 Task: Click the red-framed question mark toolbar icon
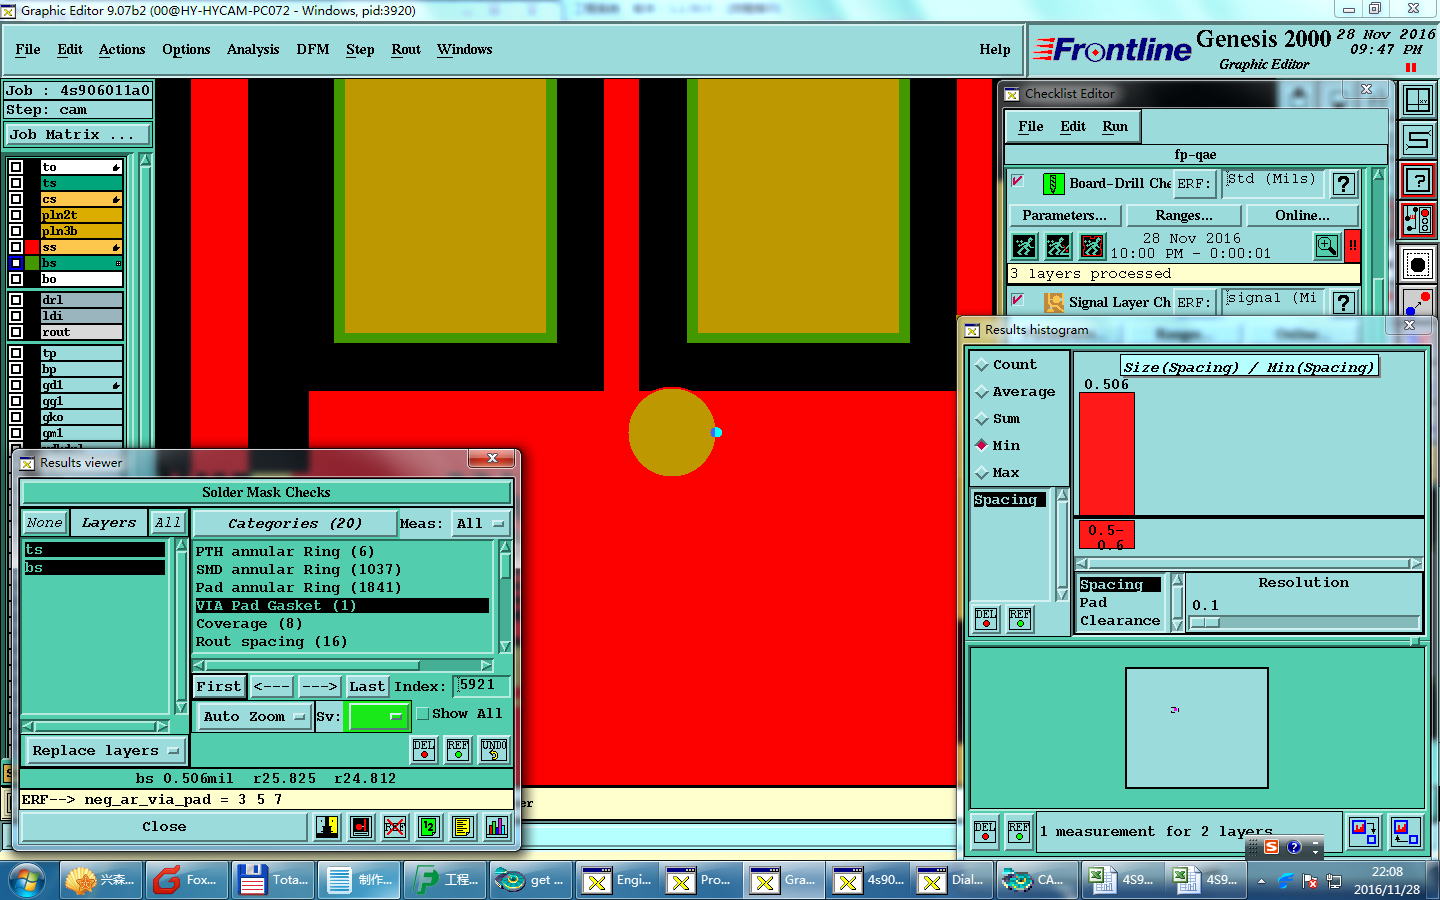[1418, 181]
